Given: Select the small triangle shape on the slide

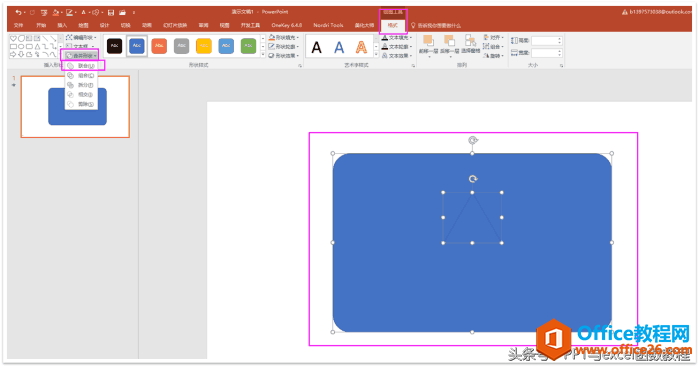Looking at the screenshot, I should click(472, 218).
